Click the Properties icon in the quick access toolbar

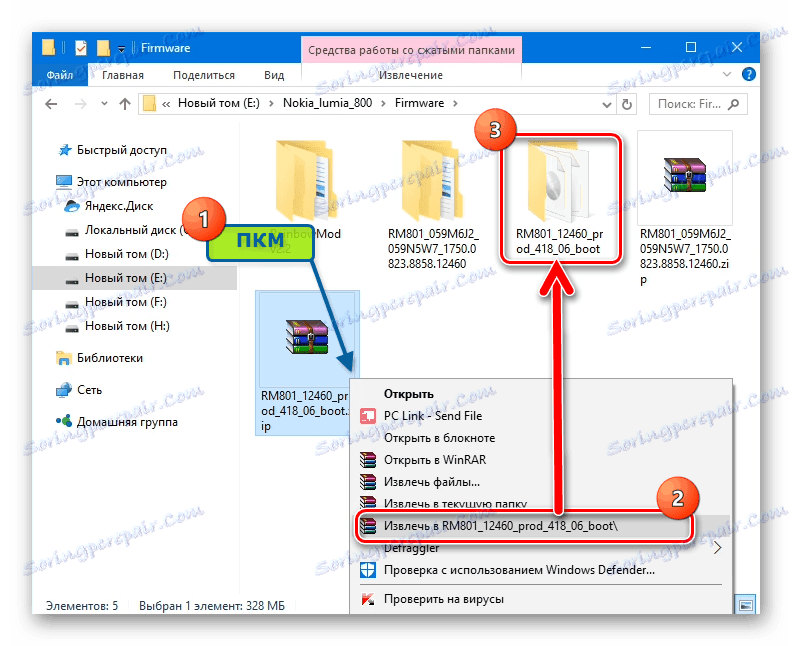tap(81, 48)
